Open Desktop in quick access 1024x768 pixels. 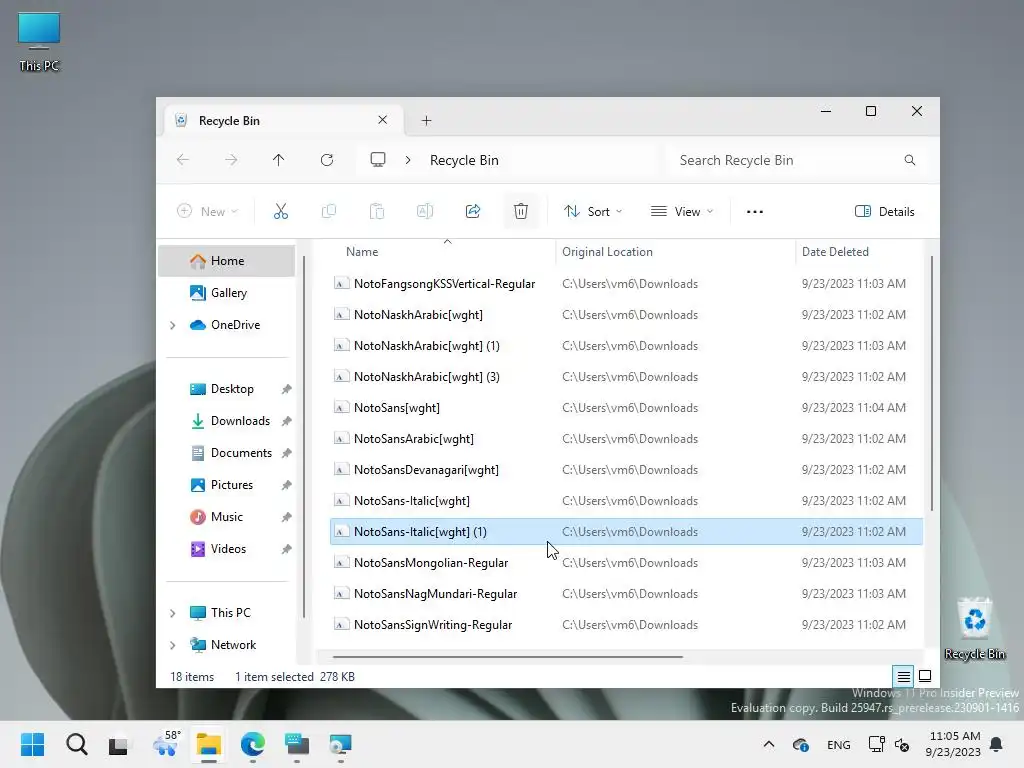227,389
